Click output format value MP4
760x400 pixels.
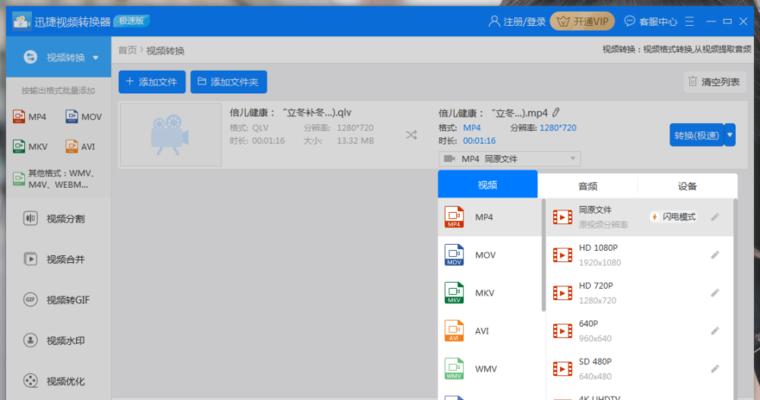(x=472, y=128)
